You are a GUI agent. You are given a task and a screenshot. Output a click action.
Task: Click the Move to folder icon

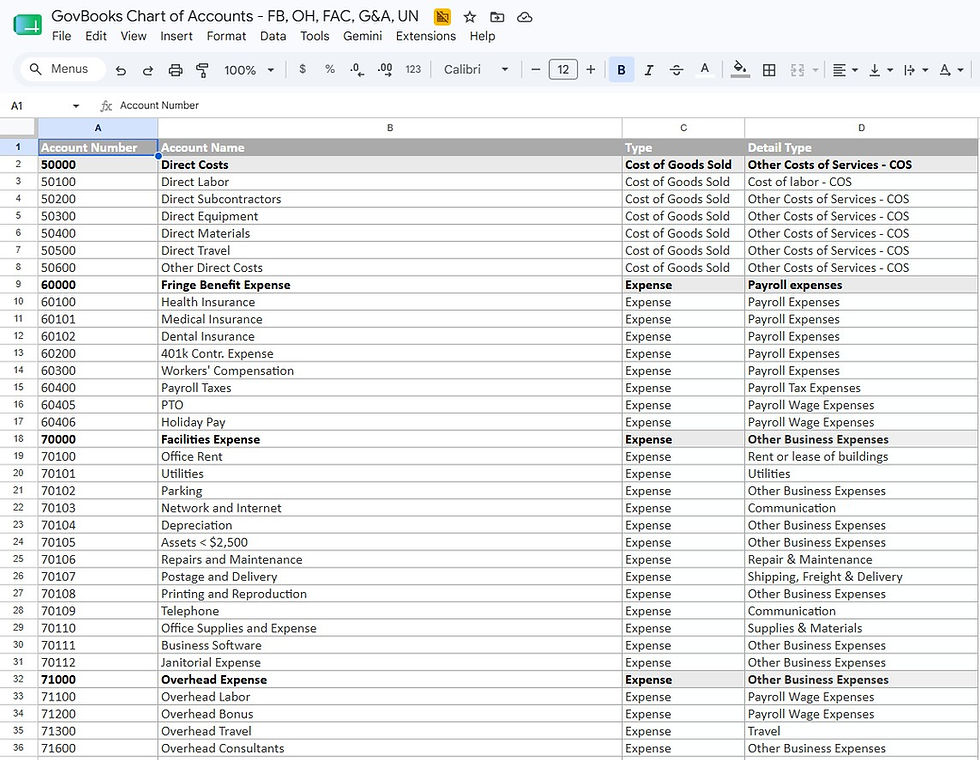(x=498, y=17)
